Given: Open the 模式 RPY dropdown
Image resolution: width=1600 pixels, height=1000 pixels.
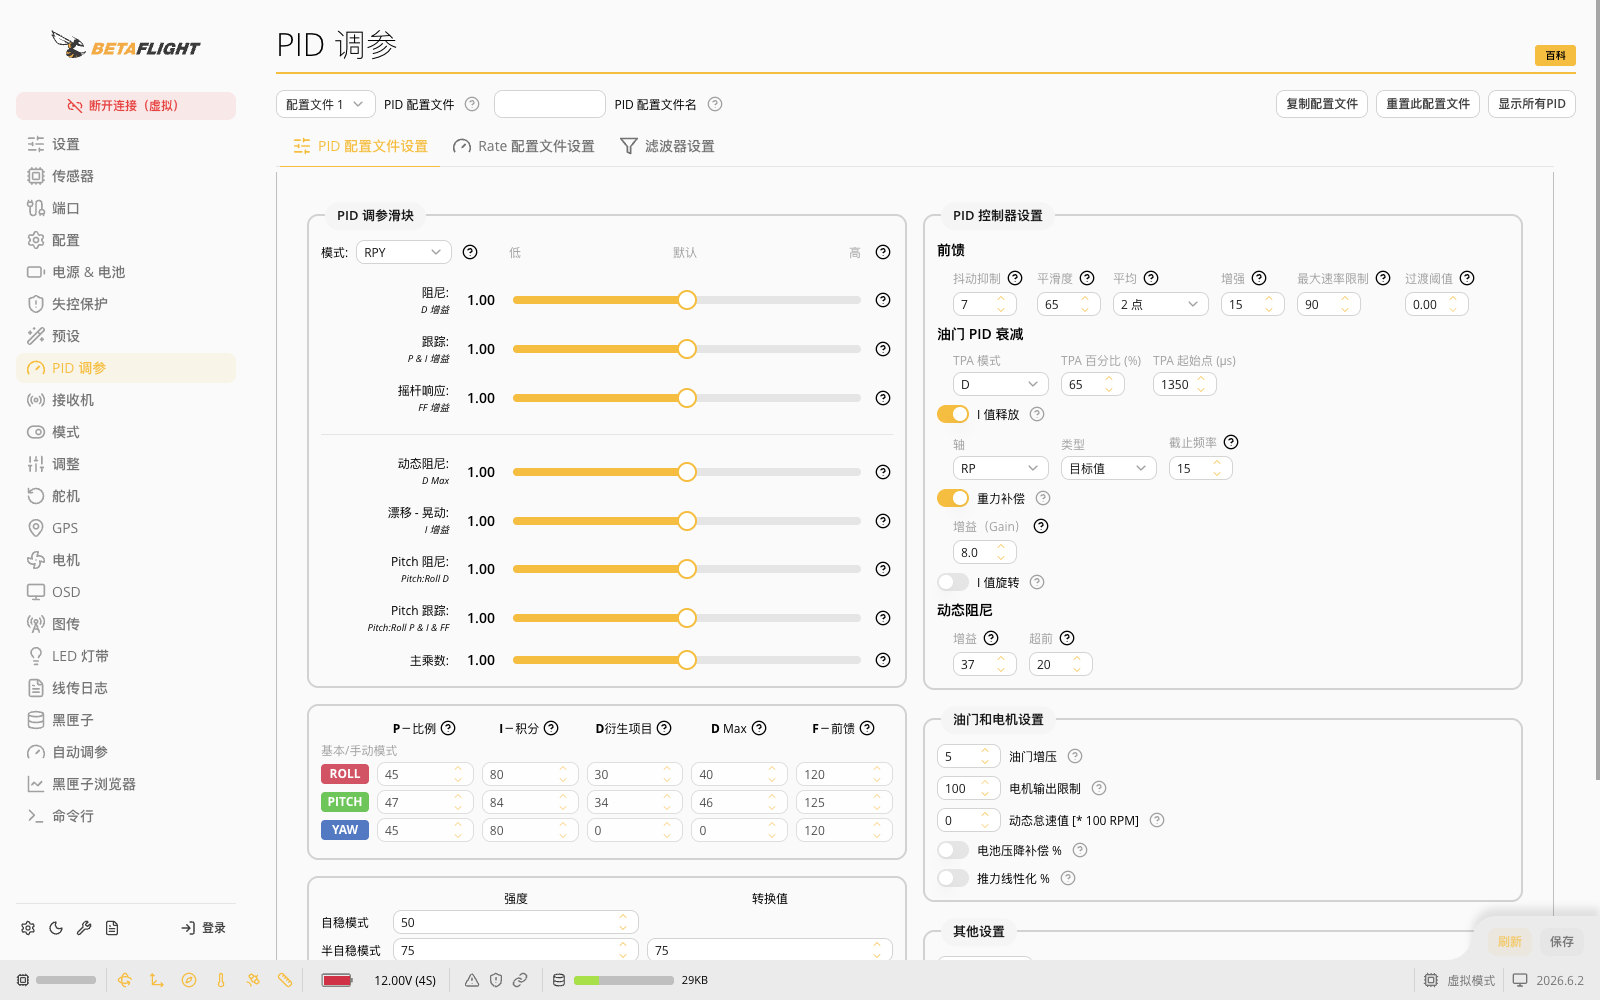Looking at the screenshot, I should pyautogui.click(x=404, y=252).
